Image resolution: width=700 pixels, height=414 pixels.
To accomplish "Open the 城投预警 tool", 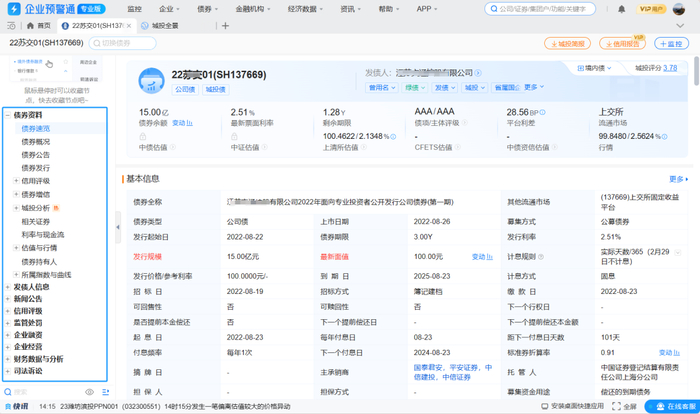I will [x=568, y=44].
